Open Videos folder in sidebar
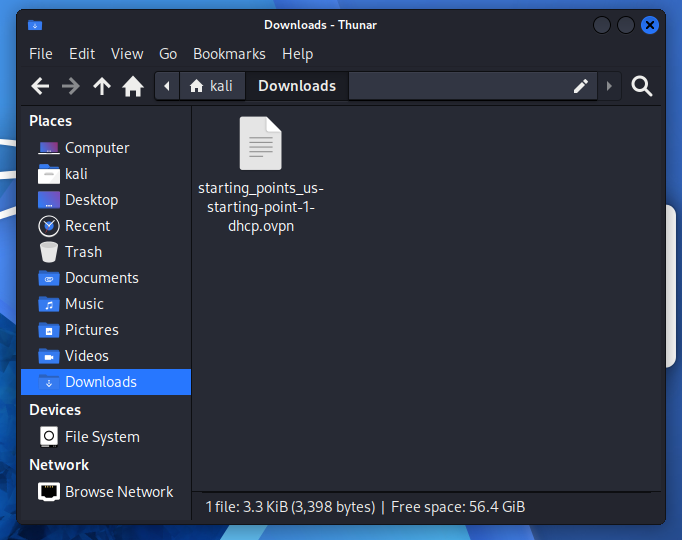This screenshot has height=540, width=682. [106, 356]
